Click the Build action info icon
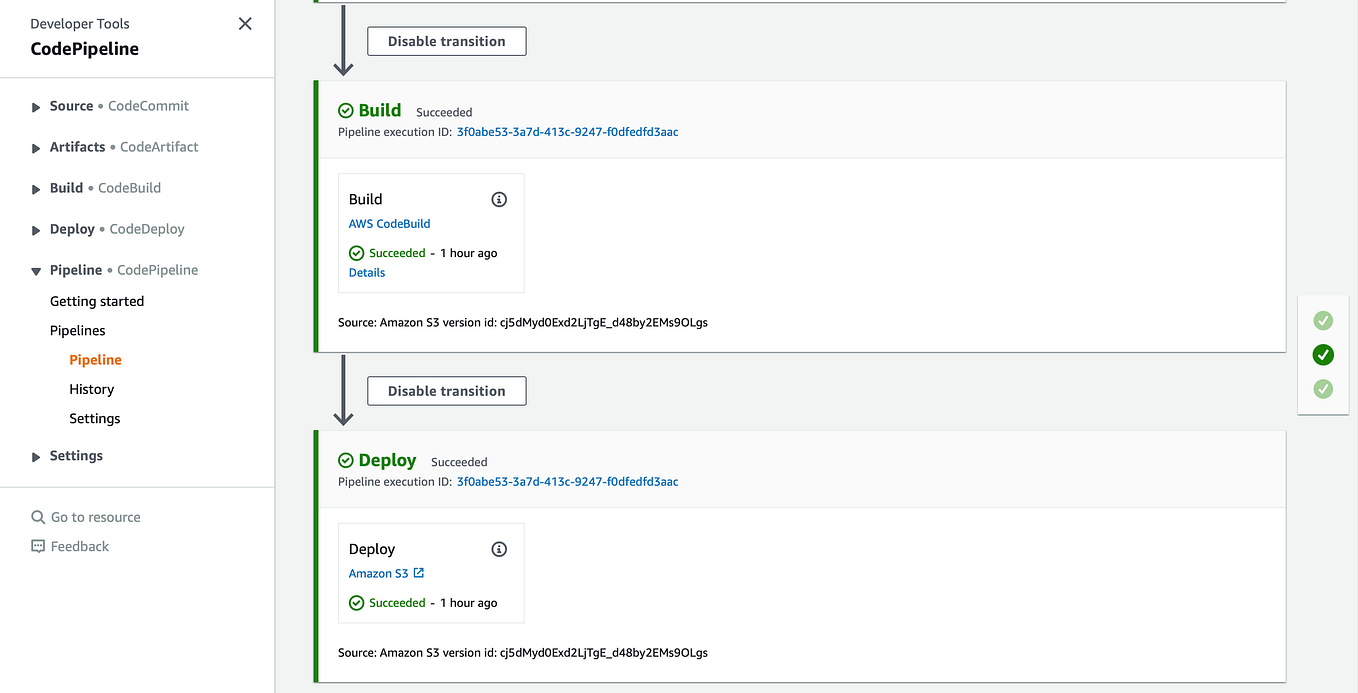 coord(498,199)
